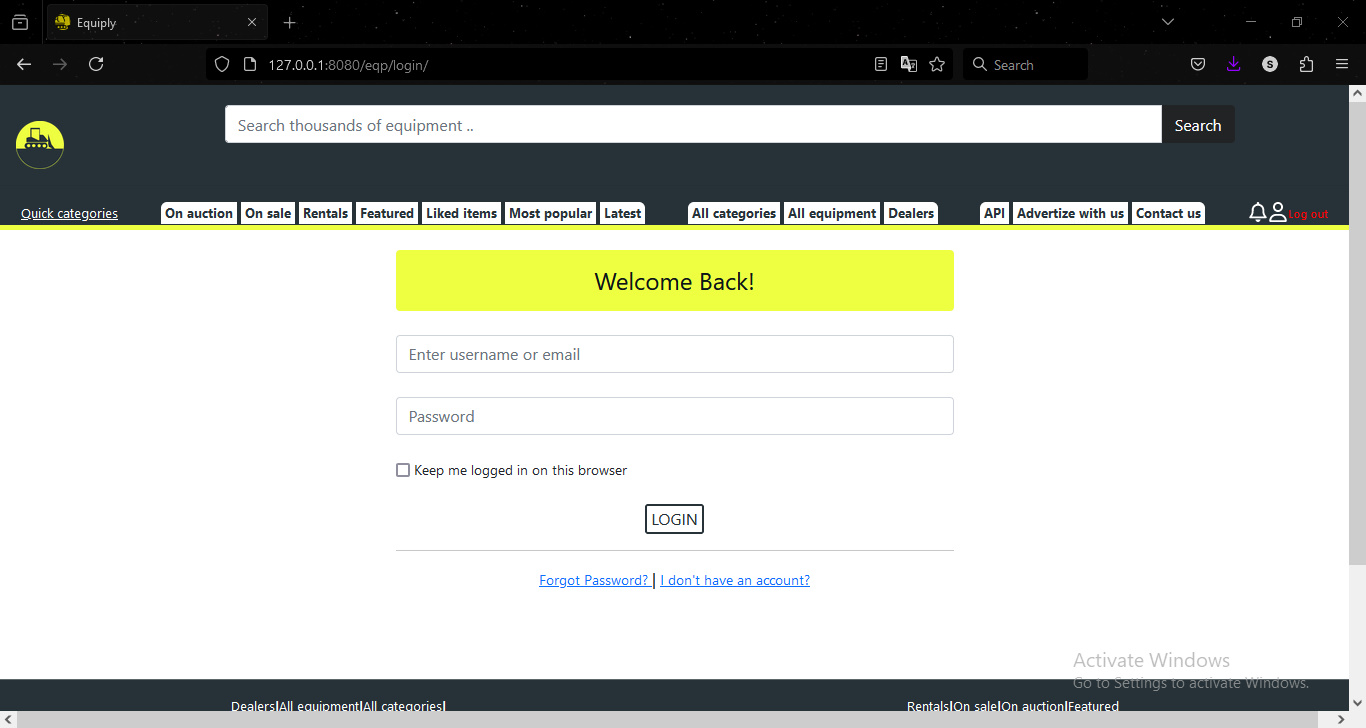Toggle reader view in the address bar
The width and height of the screenshot is (1366, 728).
[880, 63]
